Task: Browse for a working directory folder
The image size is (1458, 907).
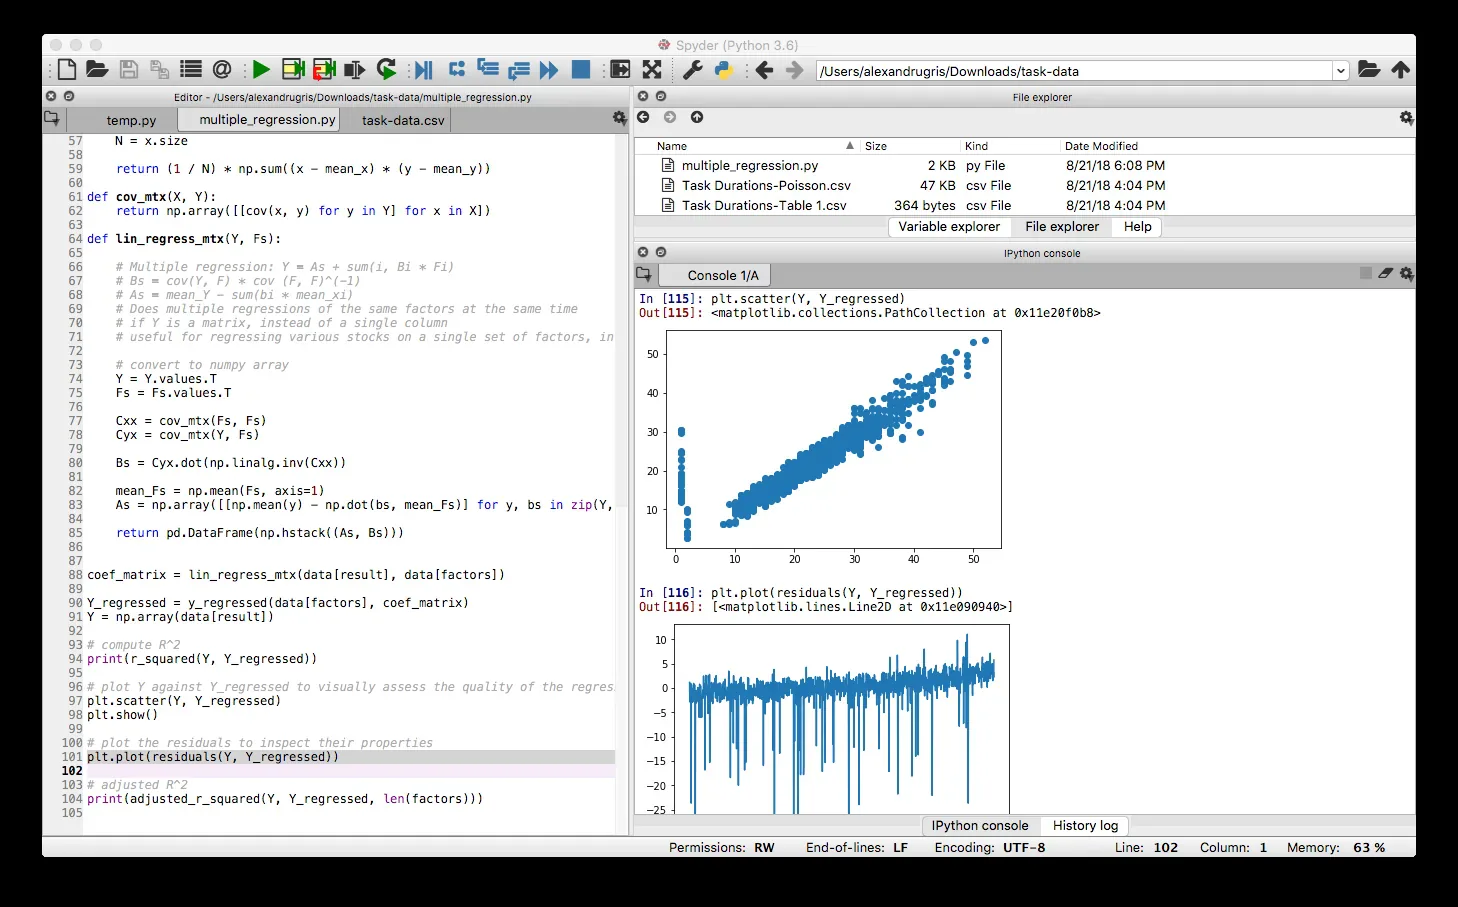Action: [1369, 70]
